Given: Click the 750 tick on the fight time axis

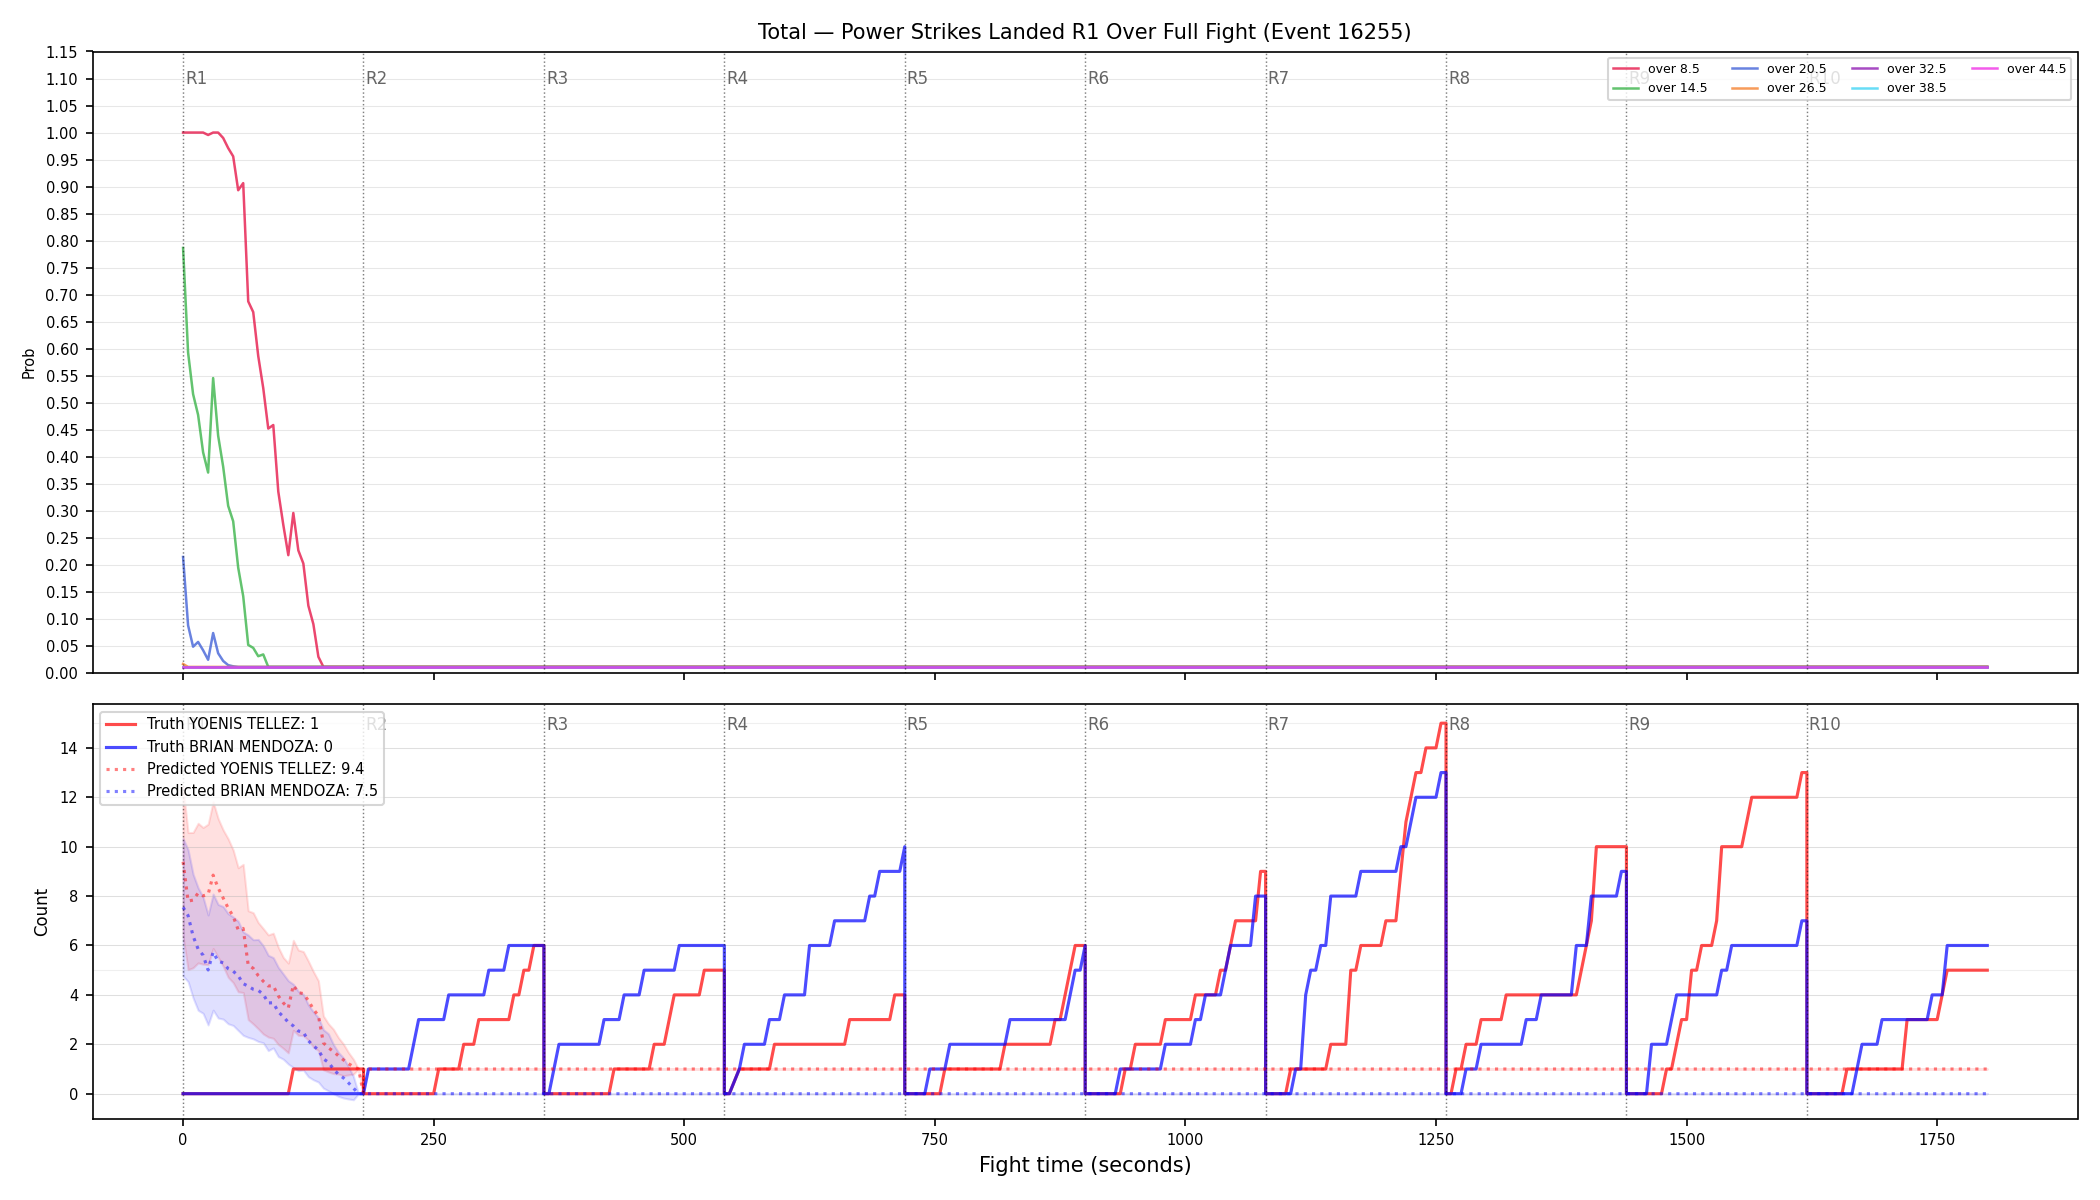Looking at the screenshot, I should (x=935, y=1139).
